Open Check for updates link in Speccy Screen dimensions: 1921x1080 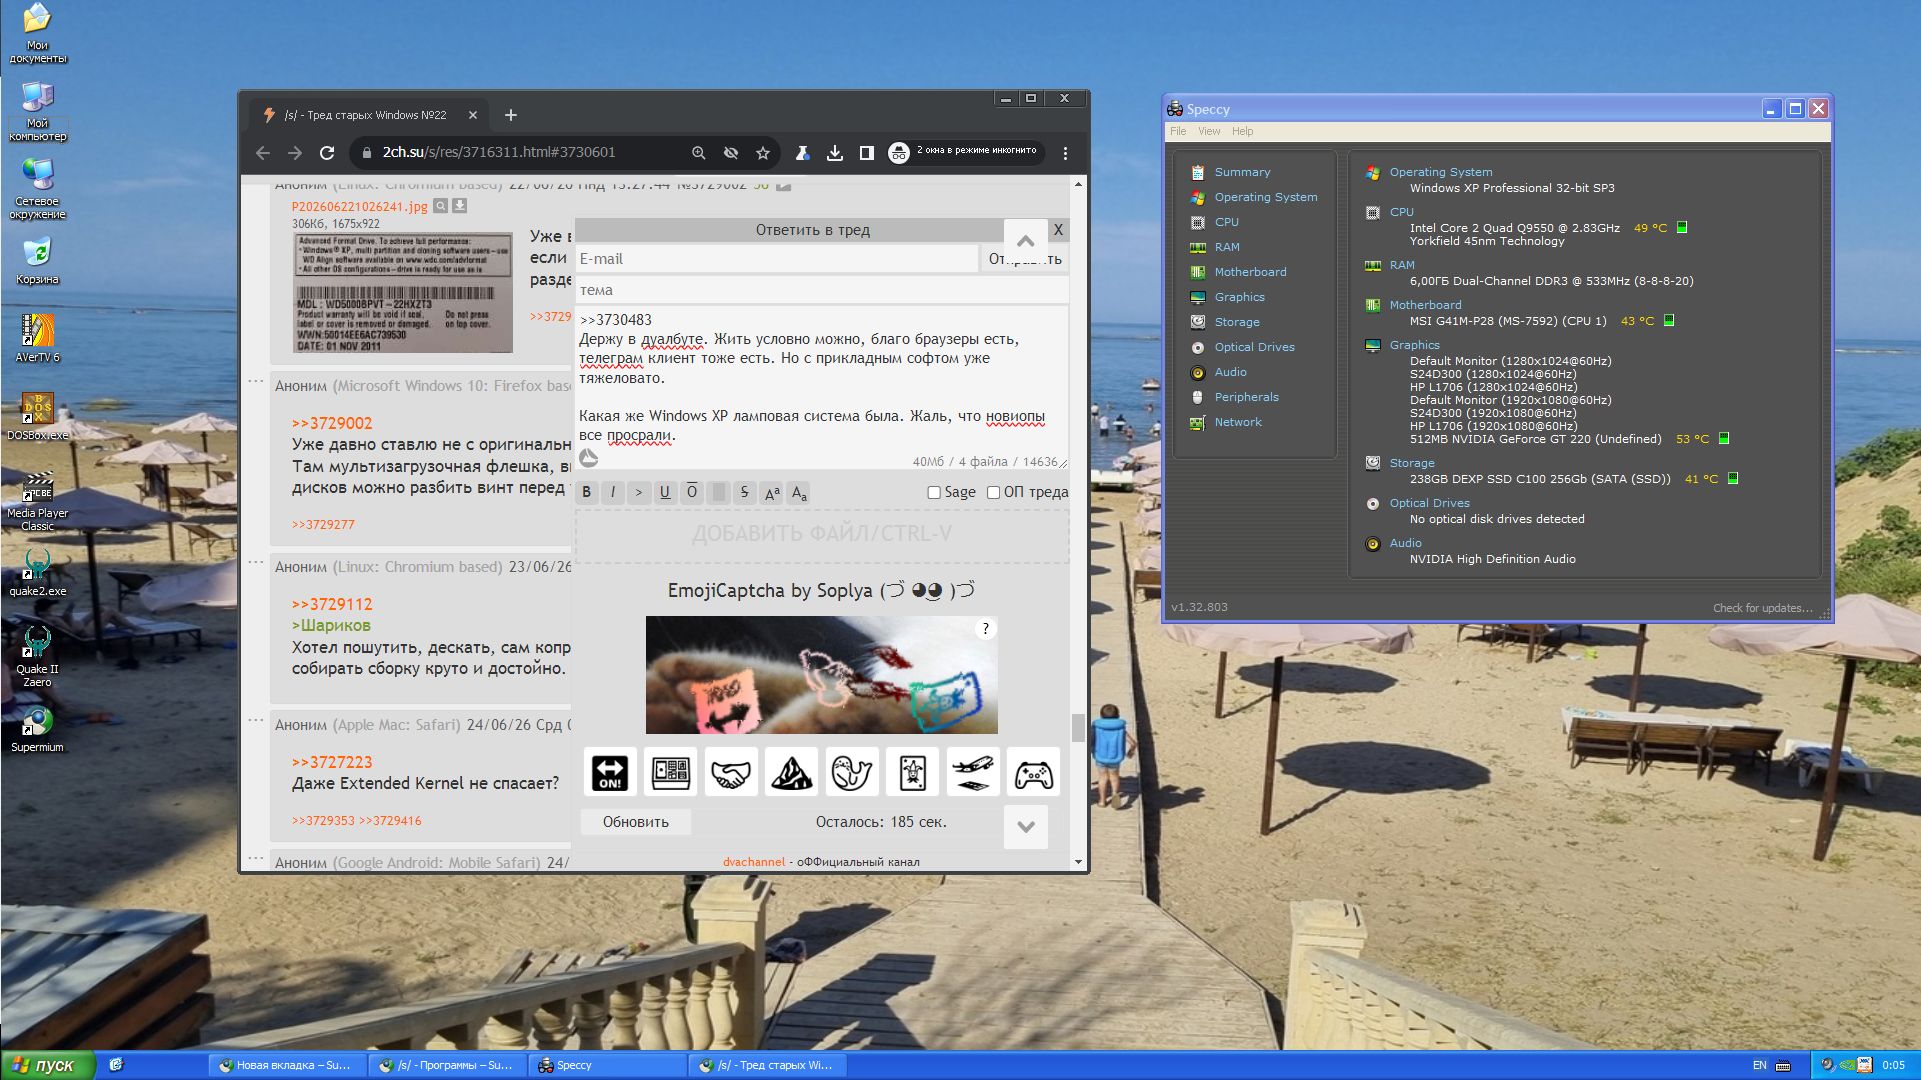coord(1762,608)
